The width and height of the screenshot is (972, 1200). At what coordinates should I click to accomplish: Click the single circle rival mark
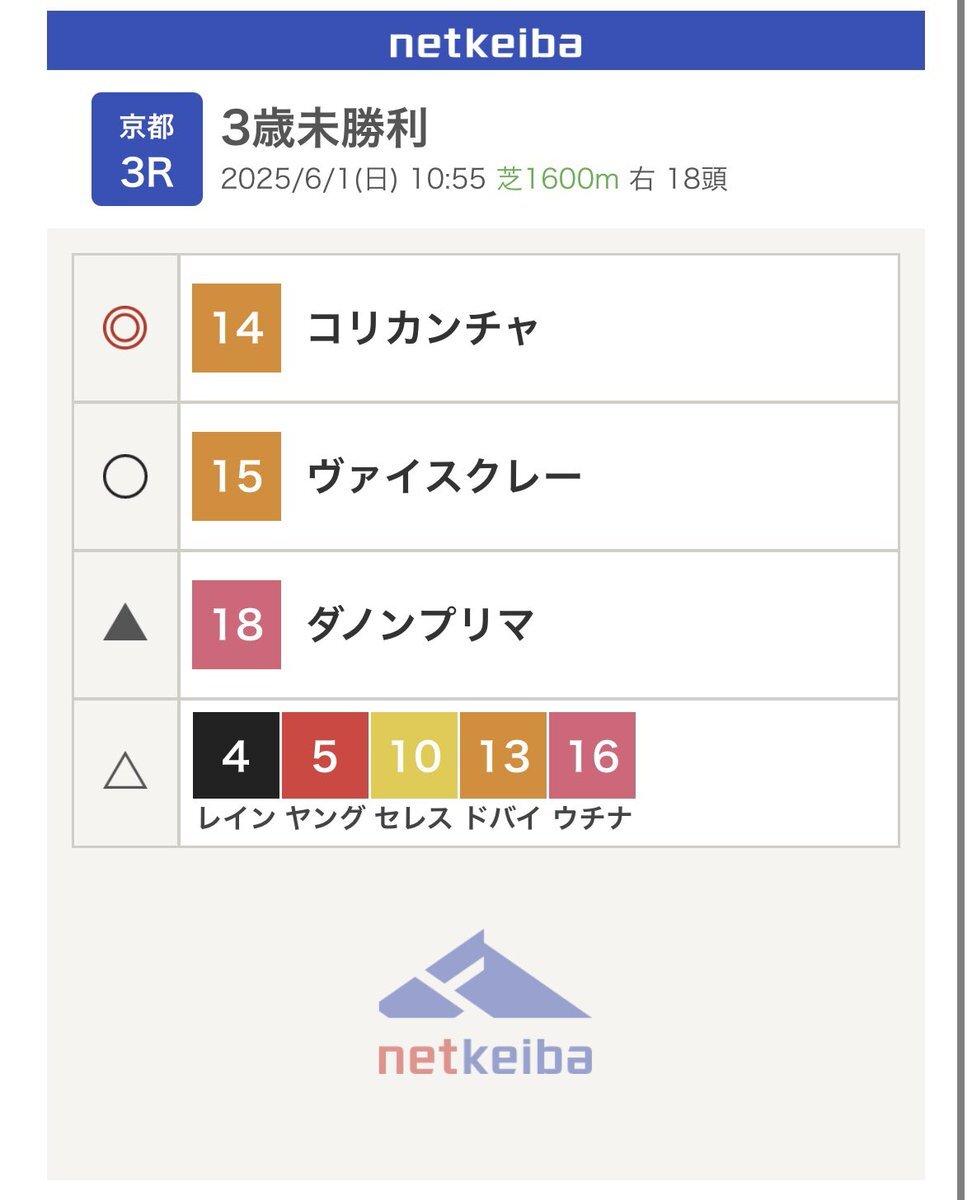click(125, 476)
